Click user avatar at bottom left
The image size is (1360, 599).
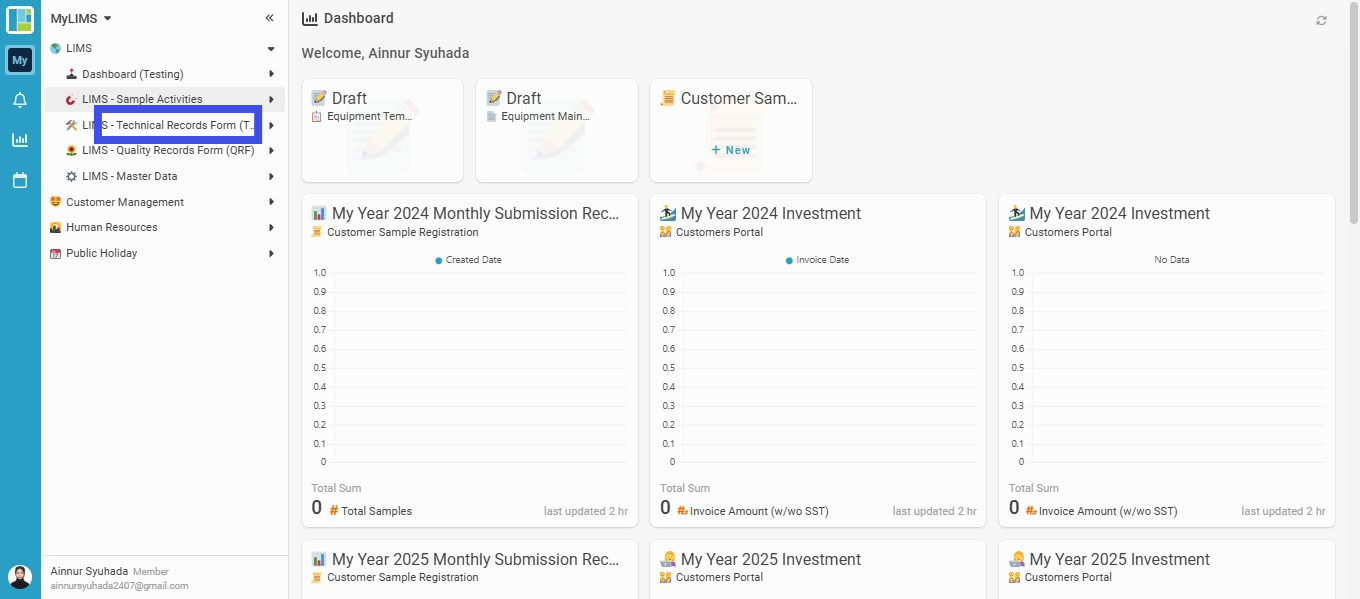pos(20,577)
